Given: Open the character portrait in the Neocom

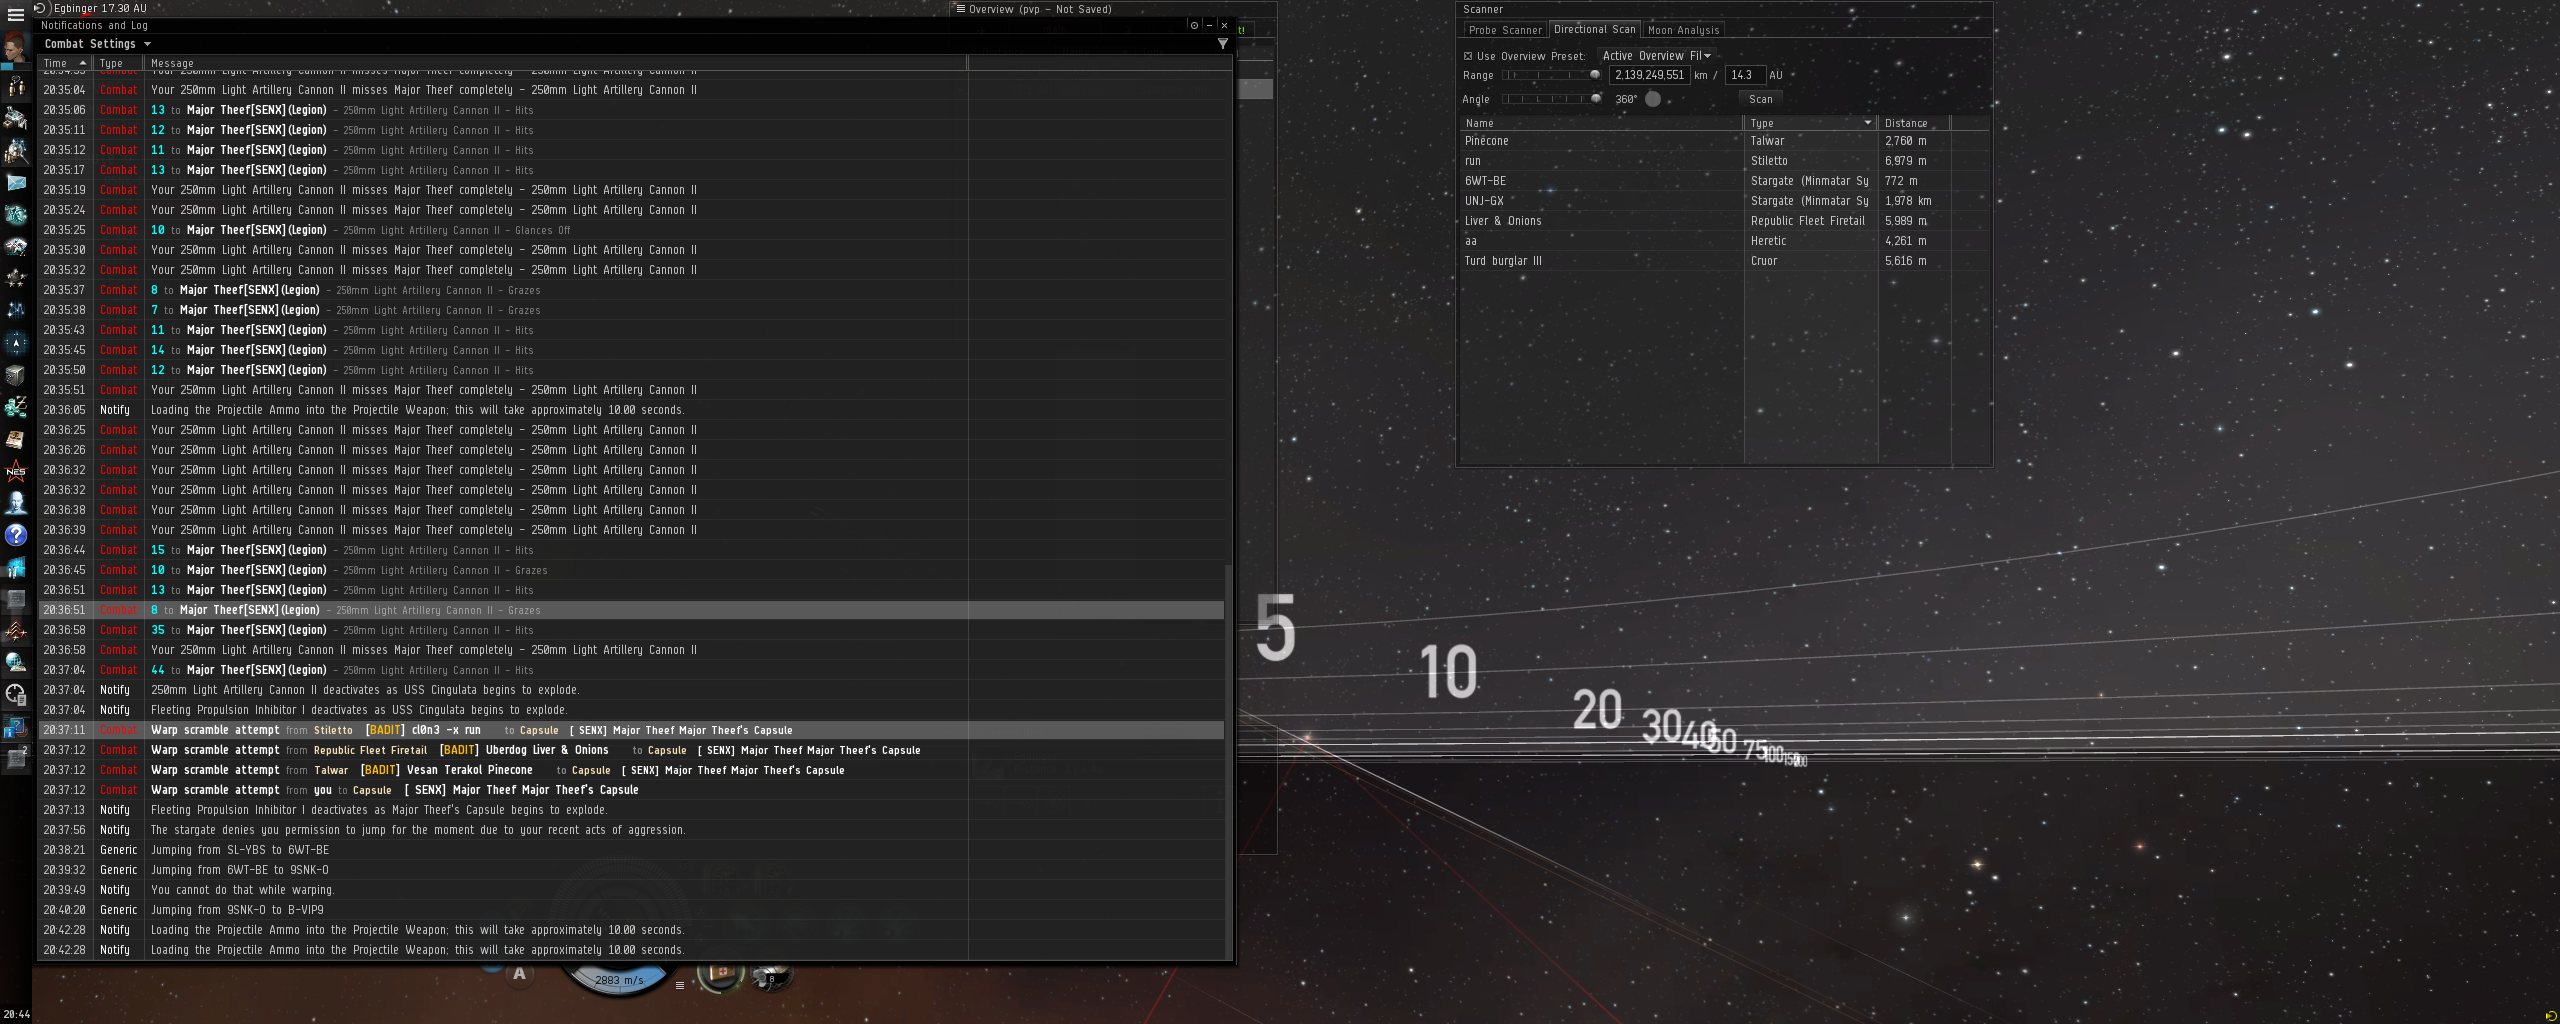Looking at the screenshot, I should (15, 47).
